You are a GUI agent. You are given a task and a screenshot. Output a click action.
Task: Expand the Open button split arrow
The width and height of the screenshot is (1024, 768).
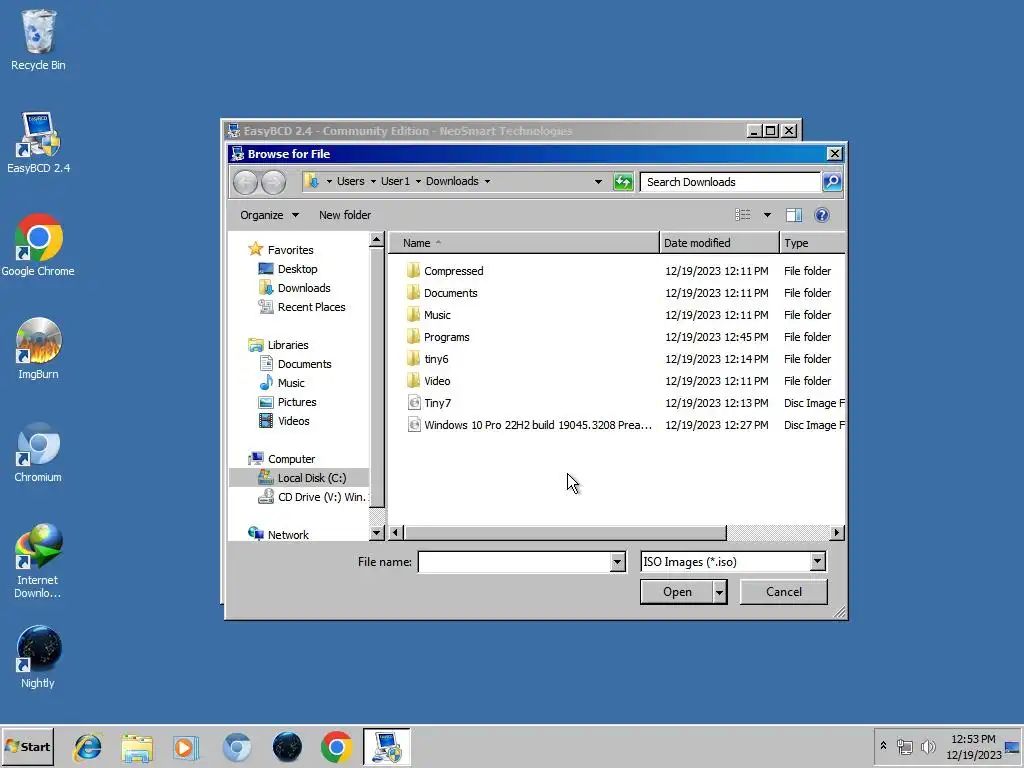pos(720,592)
